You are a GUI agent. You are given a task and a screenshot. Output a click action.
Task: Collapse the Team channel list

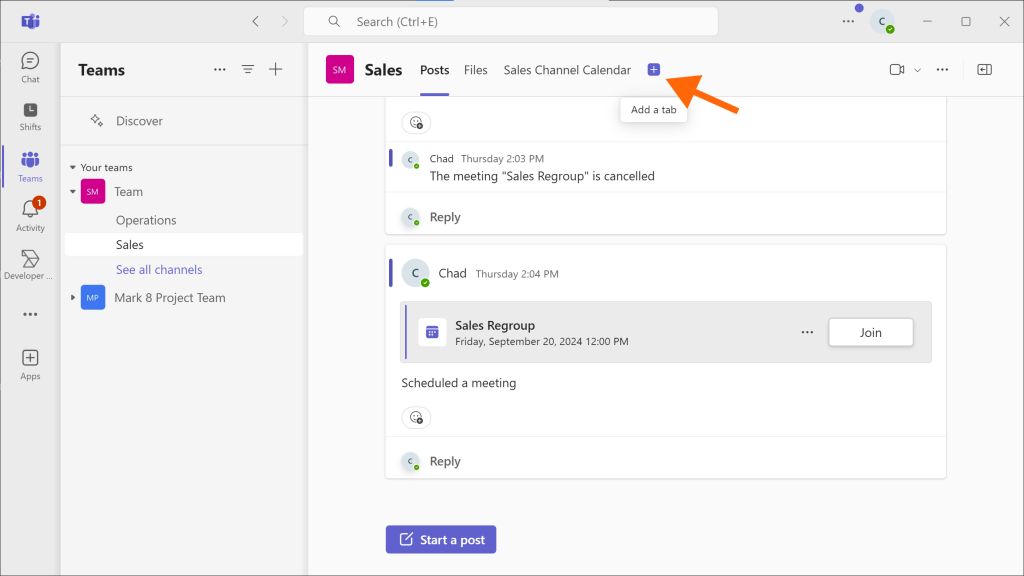point(72,191)
